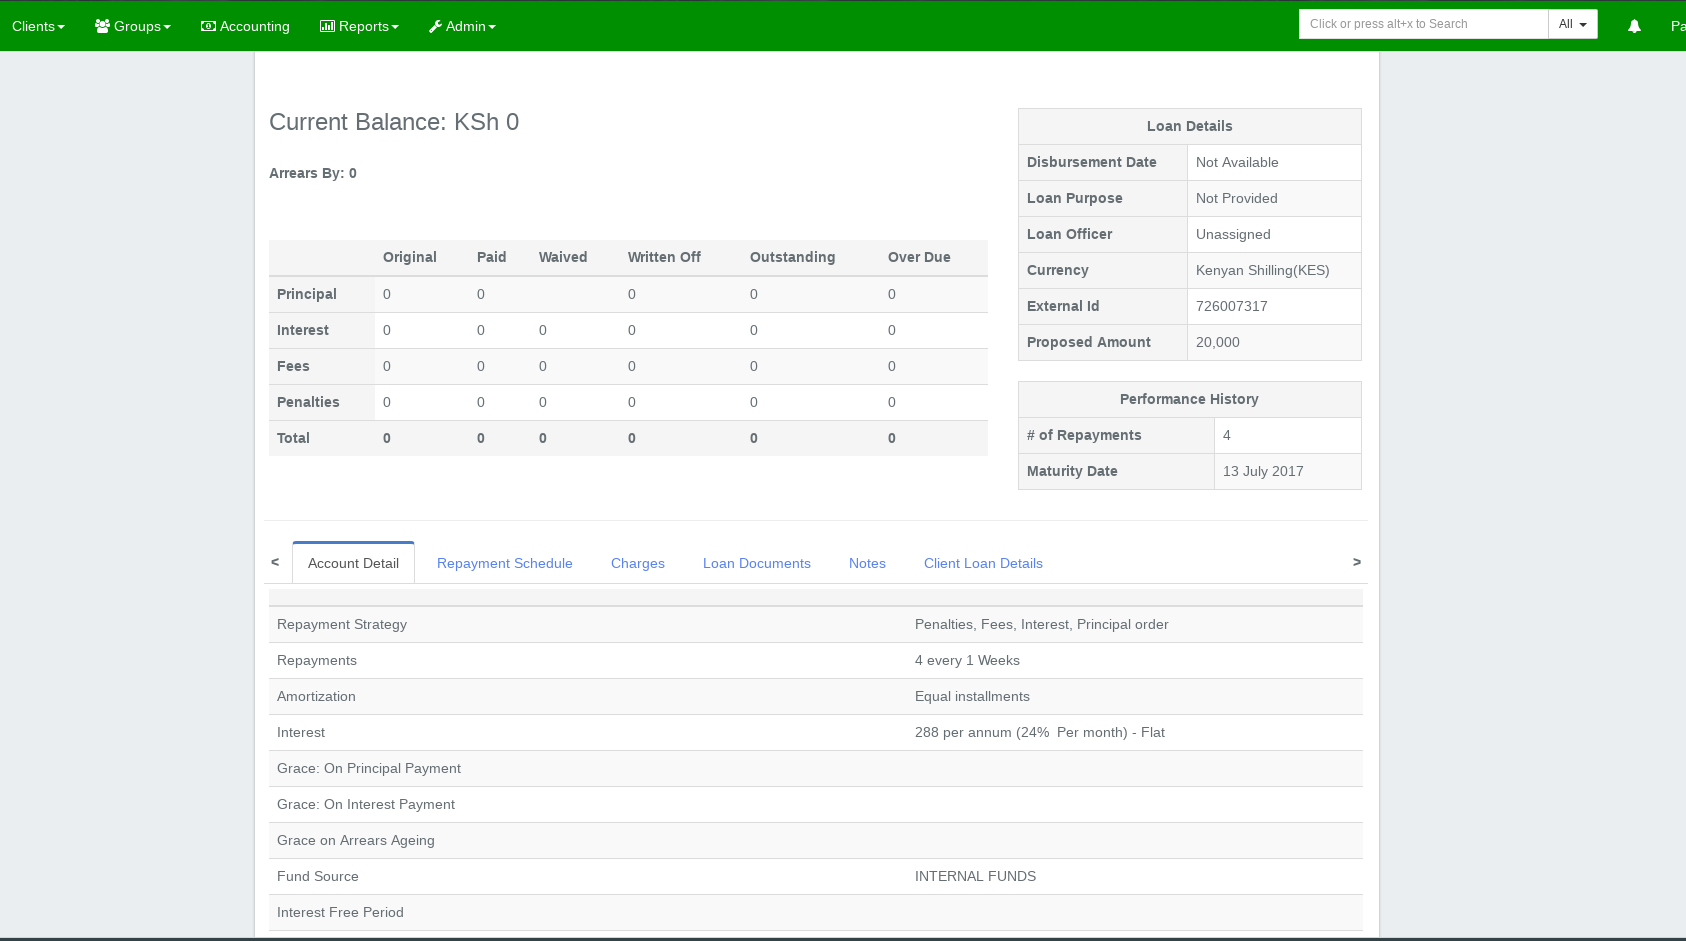Open the Admin menu
The image size is (1686, 941).
[x=462, y=26]
